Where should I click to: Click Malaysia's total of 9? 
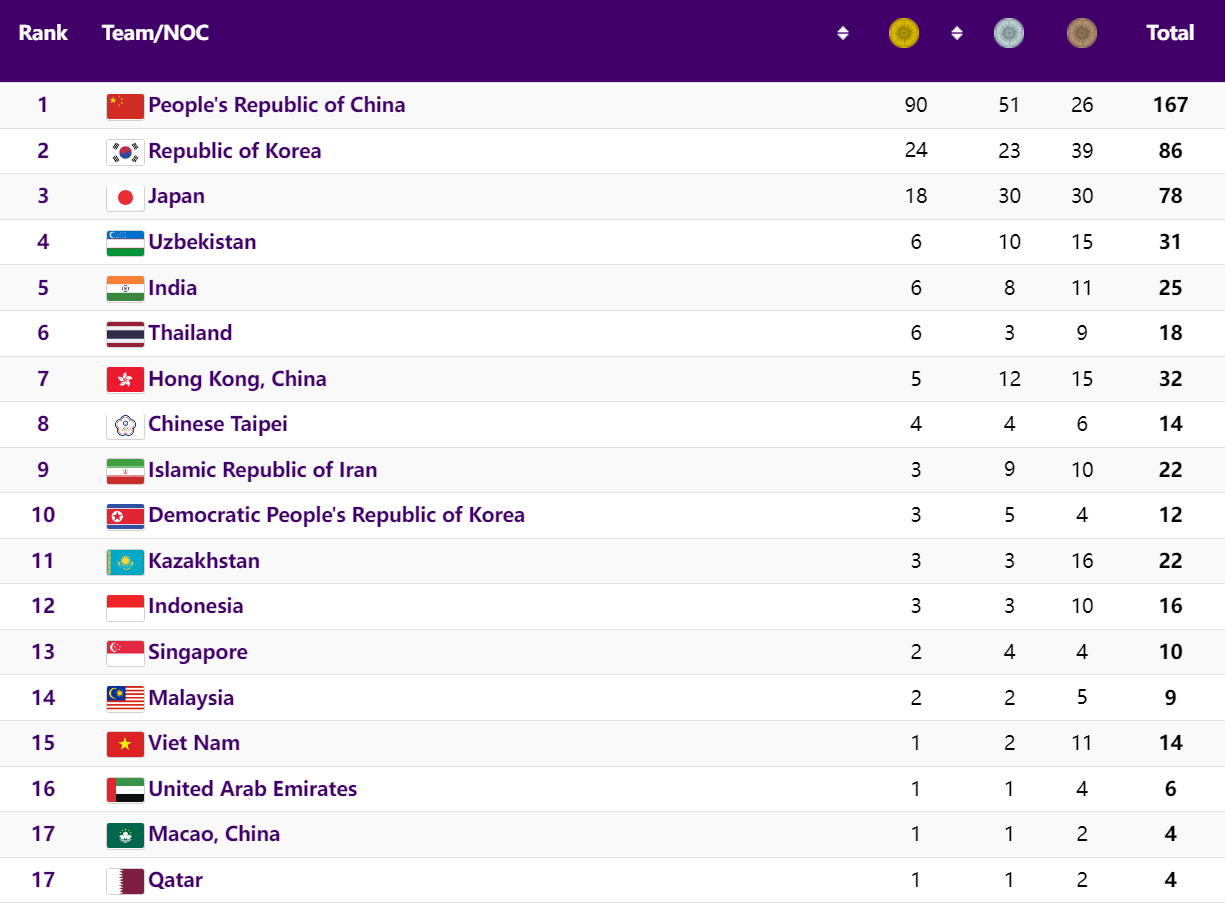tap(1170, 698)
